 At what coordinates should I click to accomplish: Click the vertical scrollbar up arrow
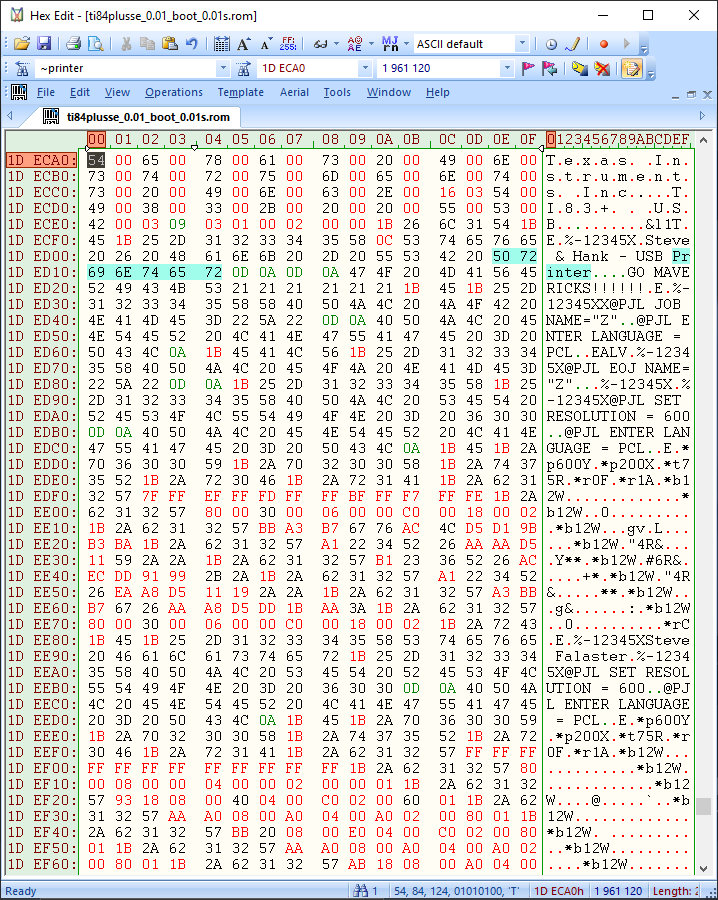704,139
